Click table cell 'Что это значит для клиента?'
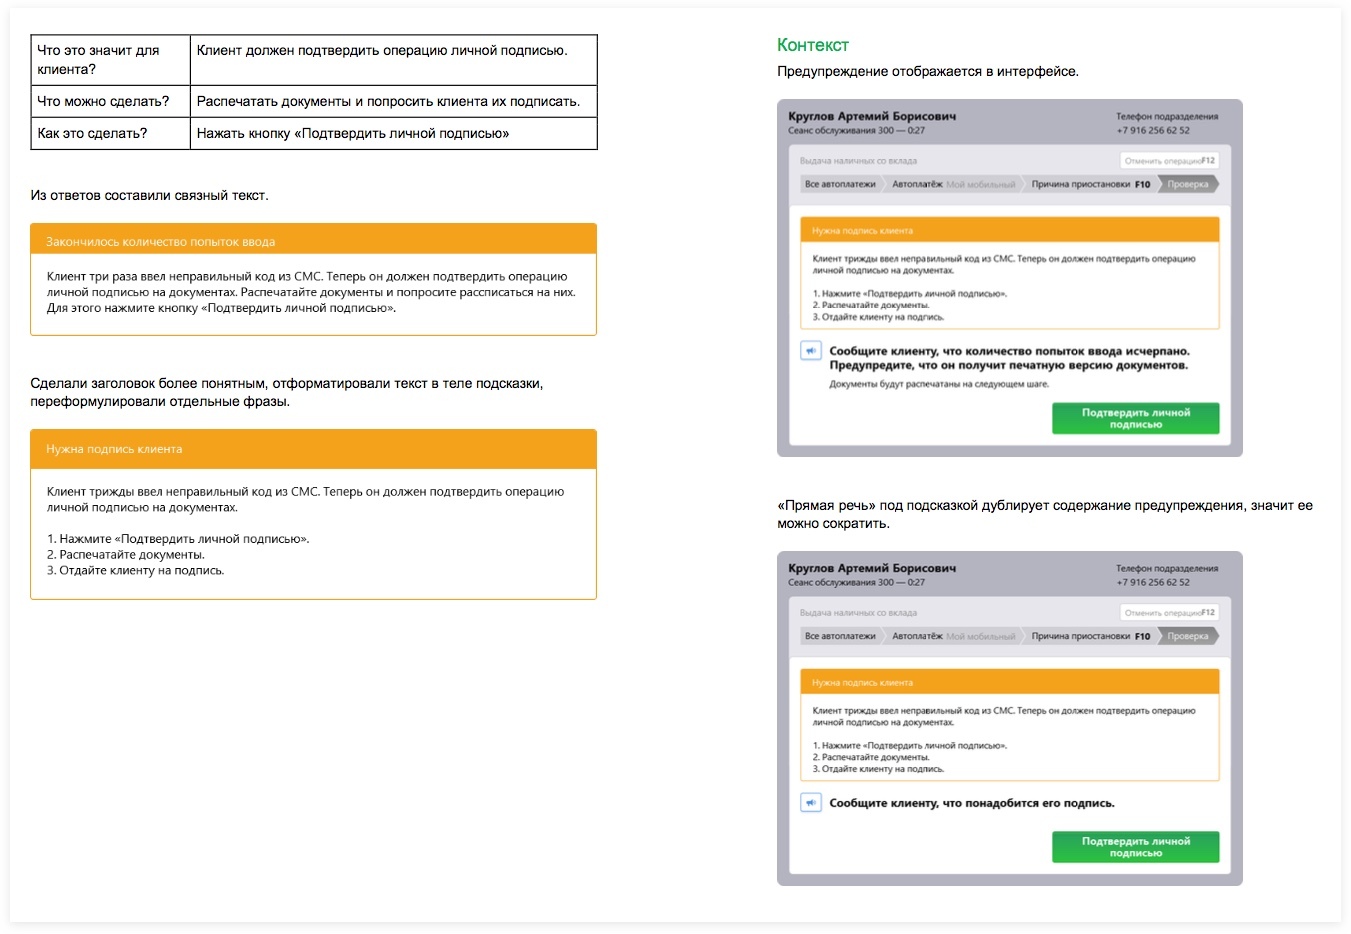Screen dimensions: 1351x934 click(x=110, y=60)
